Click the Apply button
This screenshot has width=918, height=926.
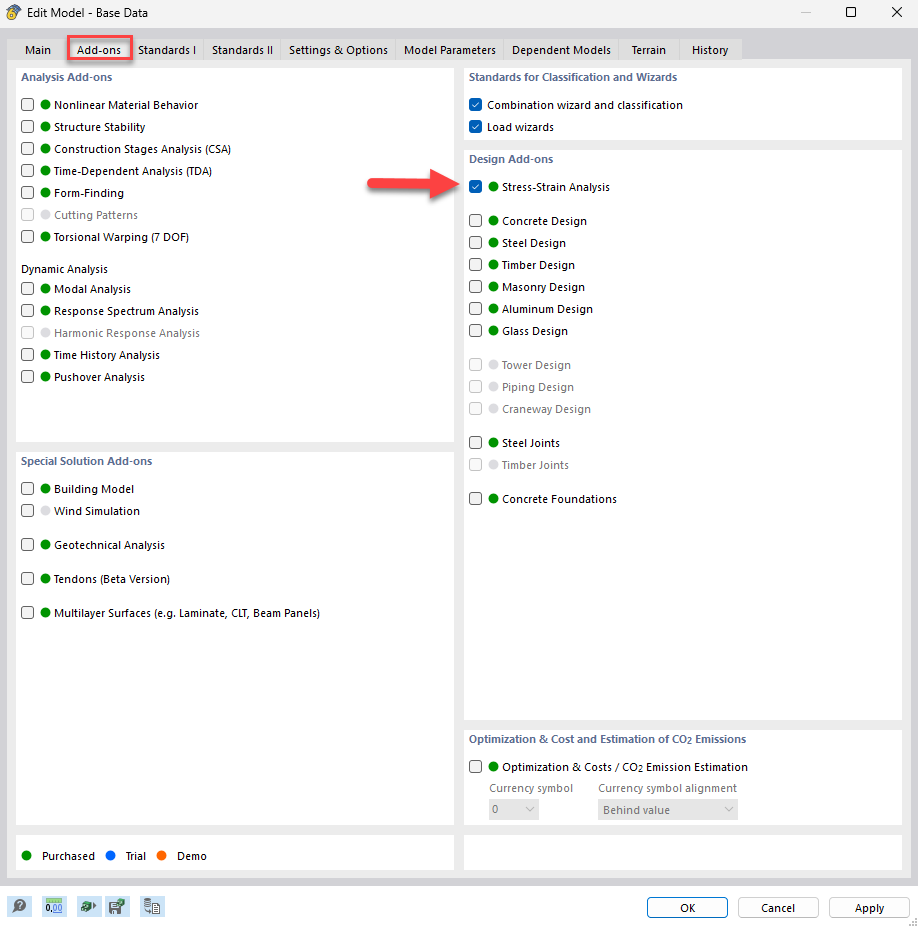(869, 908)
